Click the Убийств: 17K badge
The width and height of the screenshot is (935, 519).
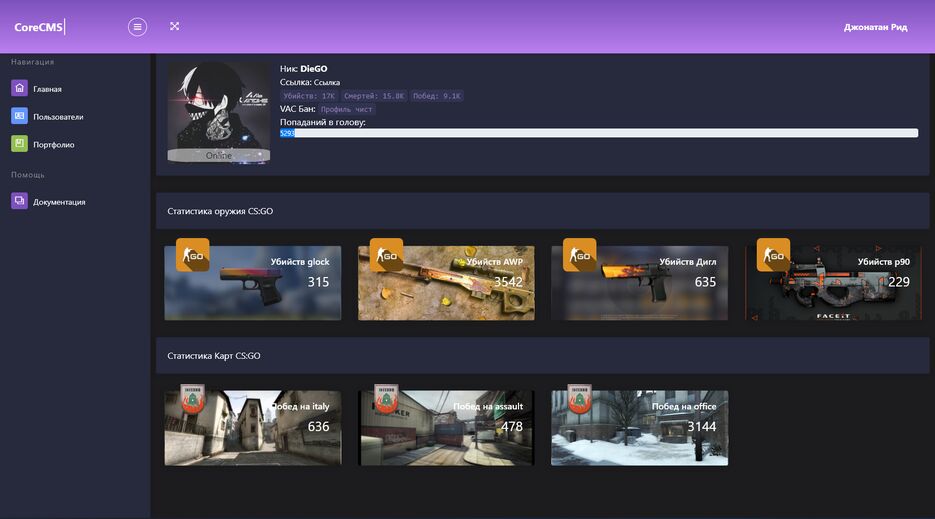[309, 96]
